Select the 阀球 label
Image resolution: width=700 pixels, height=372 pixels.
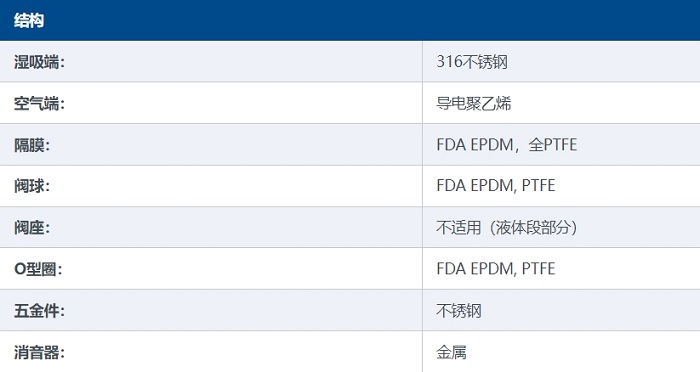32,186
